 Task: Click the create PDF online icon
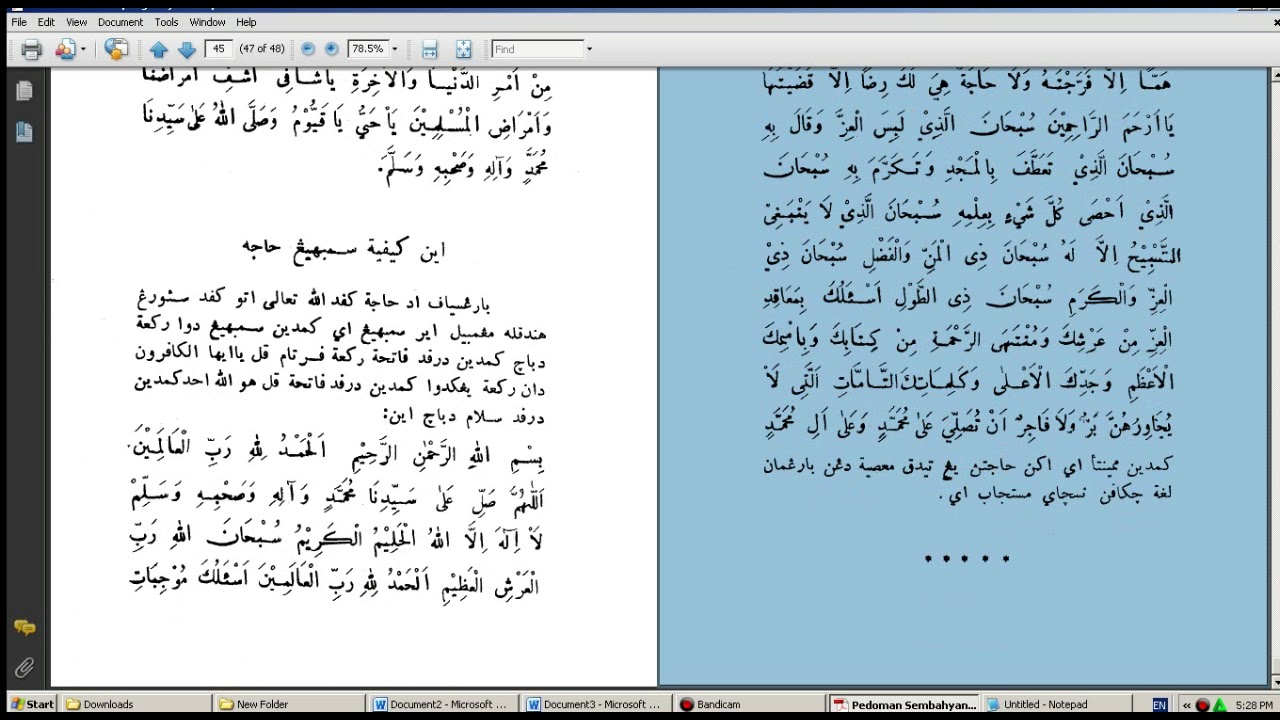(116, 49)
